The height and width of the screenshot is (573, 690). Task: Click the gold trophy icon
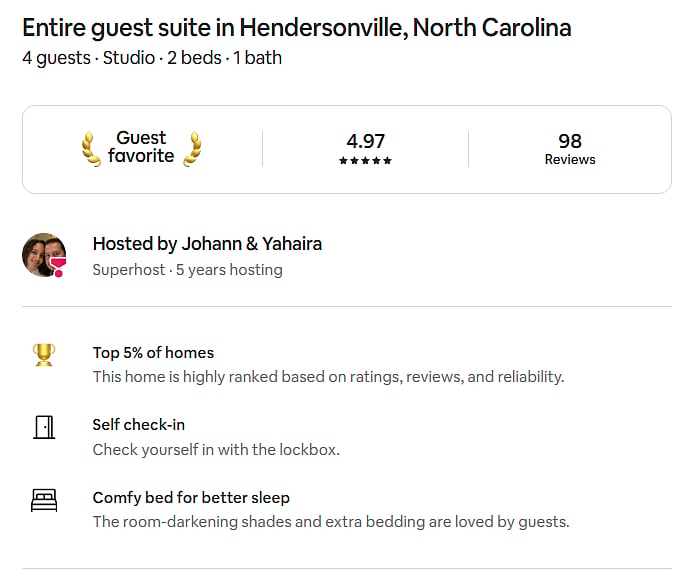click(x=44, y=355)
